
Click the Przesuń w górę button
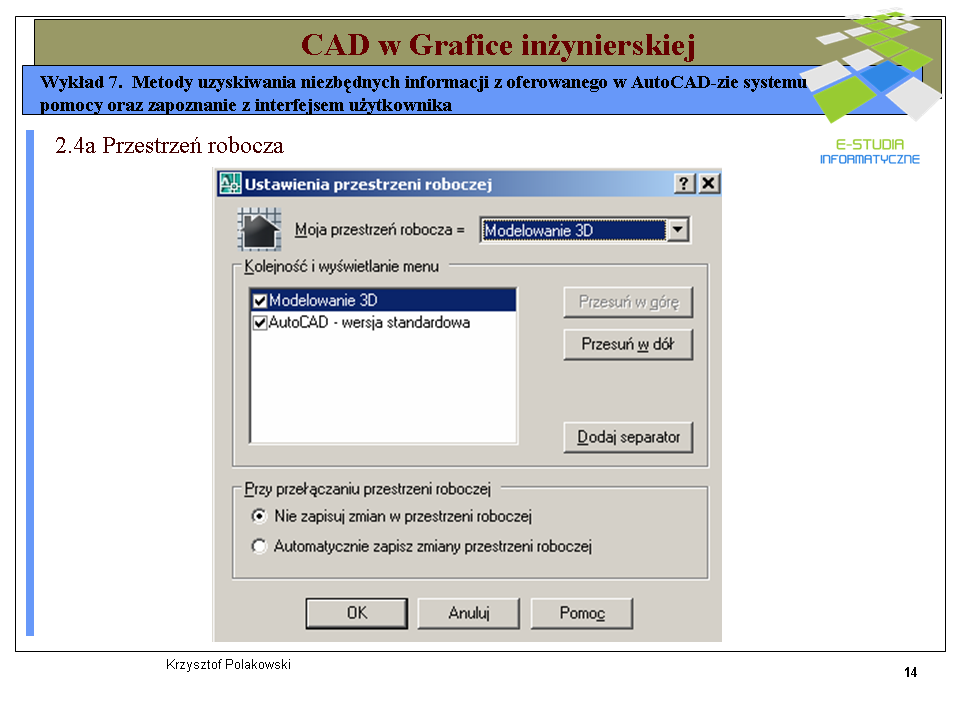tap(628, 302)
